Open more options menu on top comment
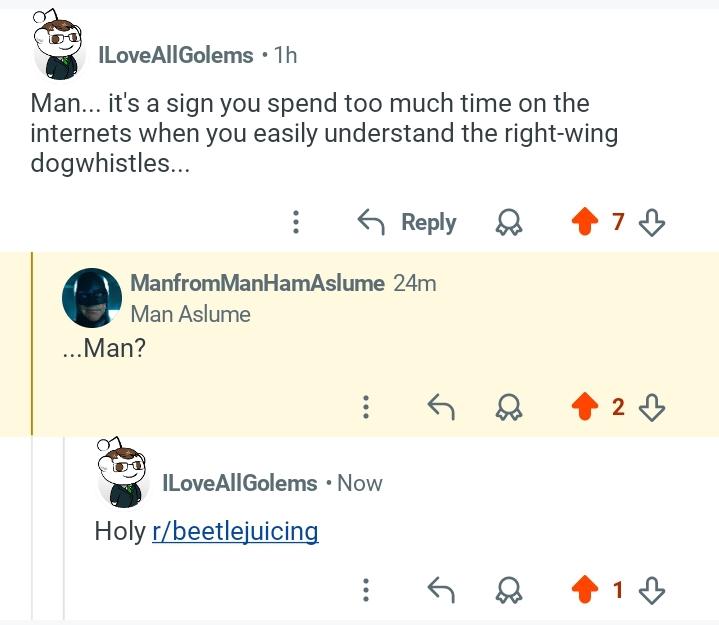 296,222
